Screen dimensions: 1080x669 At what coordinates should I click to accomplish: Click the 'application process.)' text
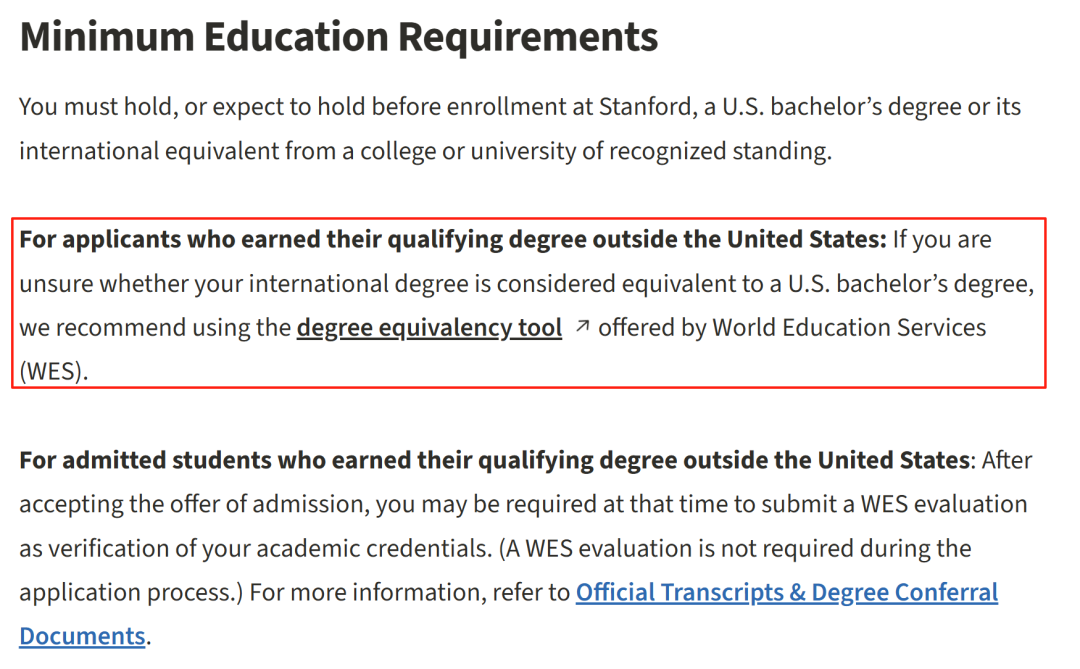click(x=131, y=593)
